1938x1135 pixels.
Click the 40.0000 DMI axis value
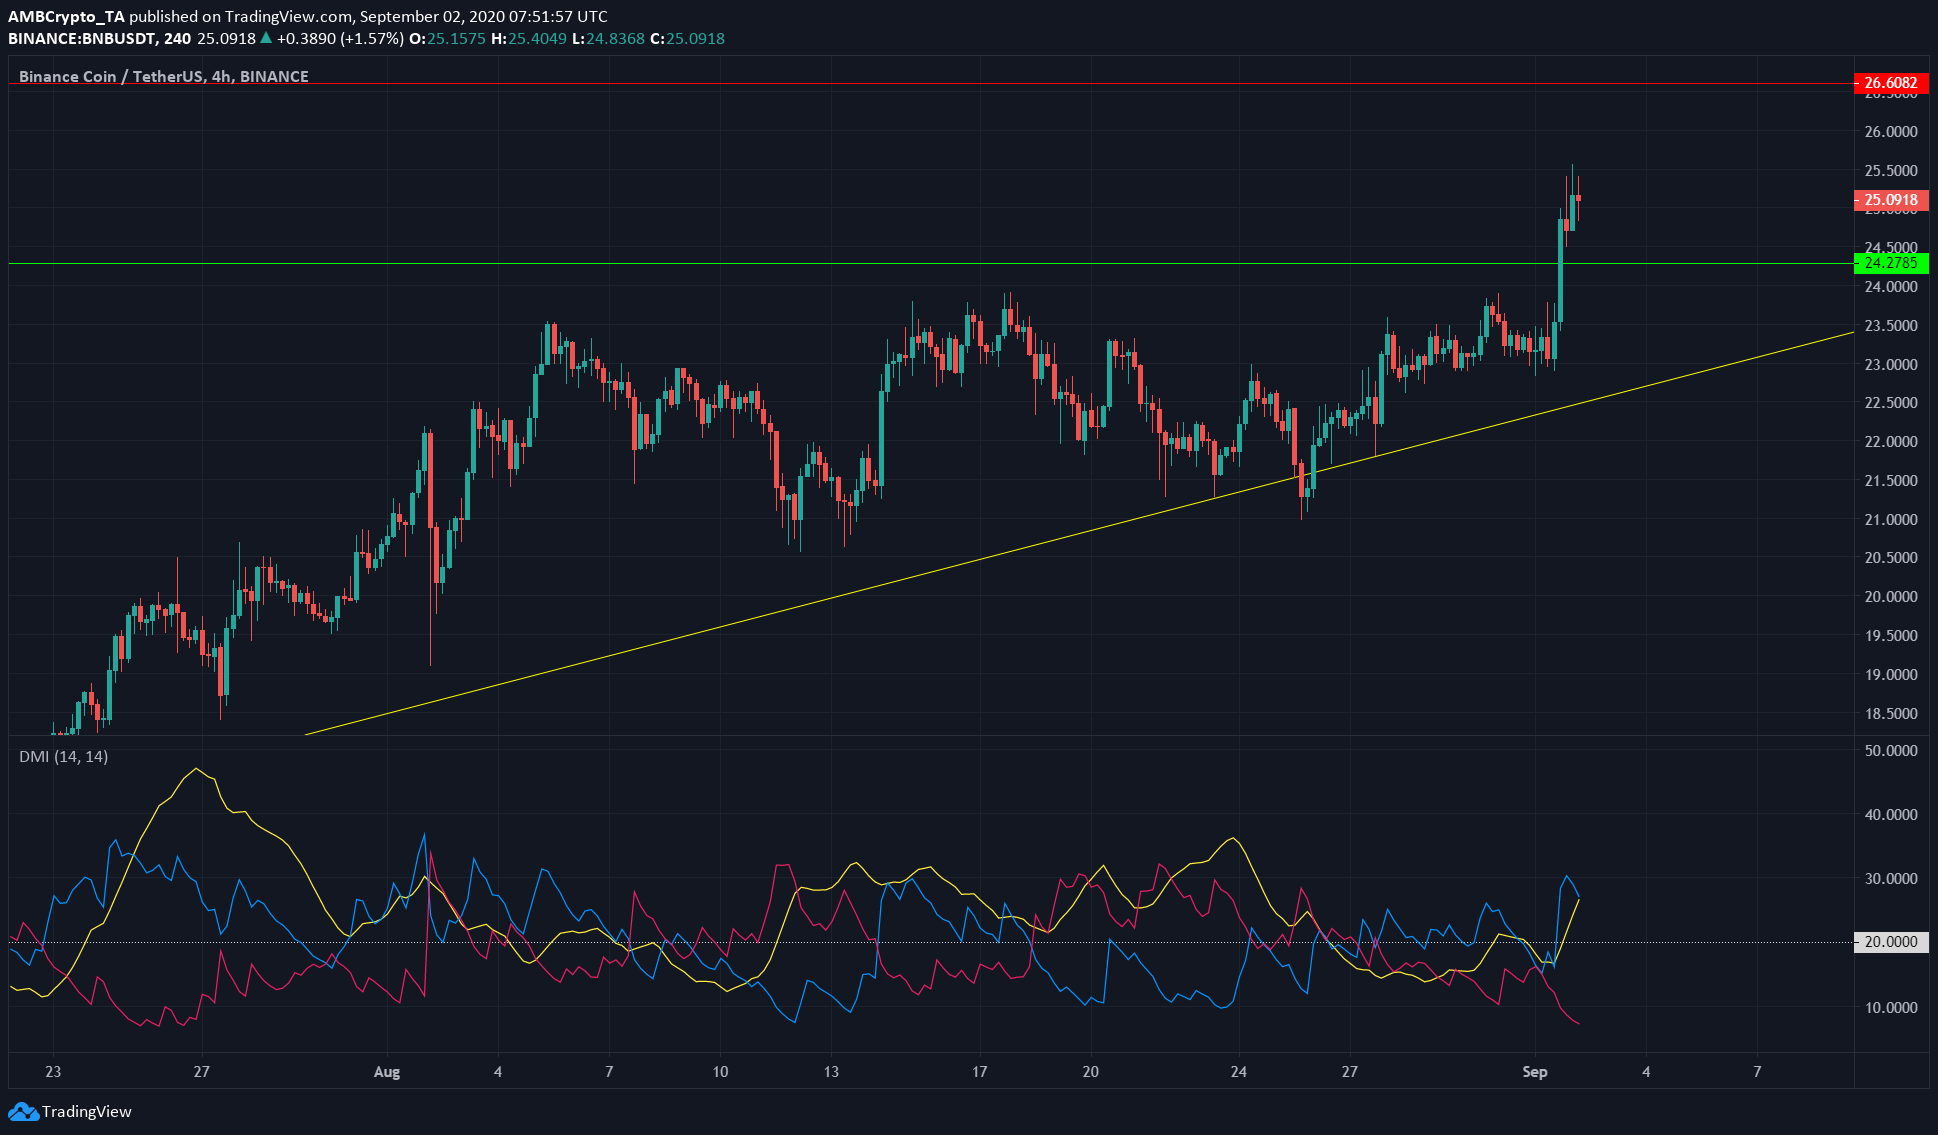coord(1891,815)
